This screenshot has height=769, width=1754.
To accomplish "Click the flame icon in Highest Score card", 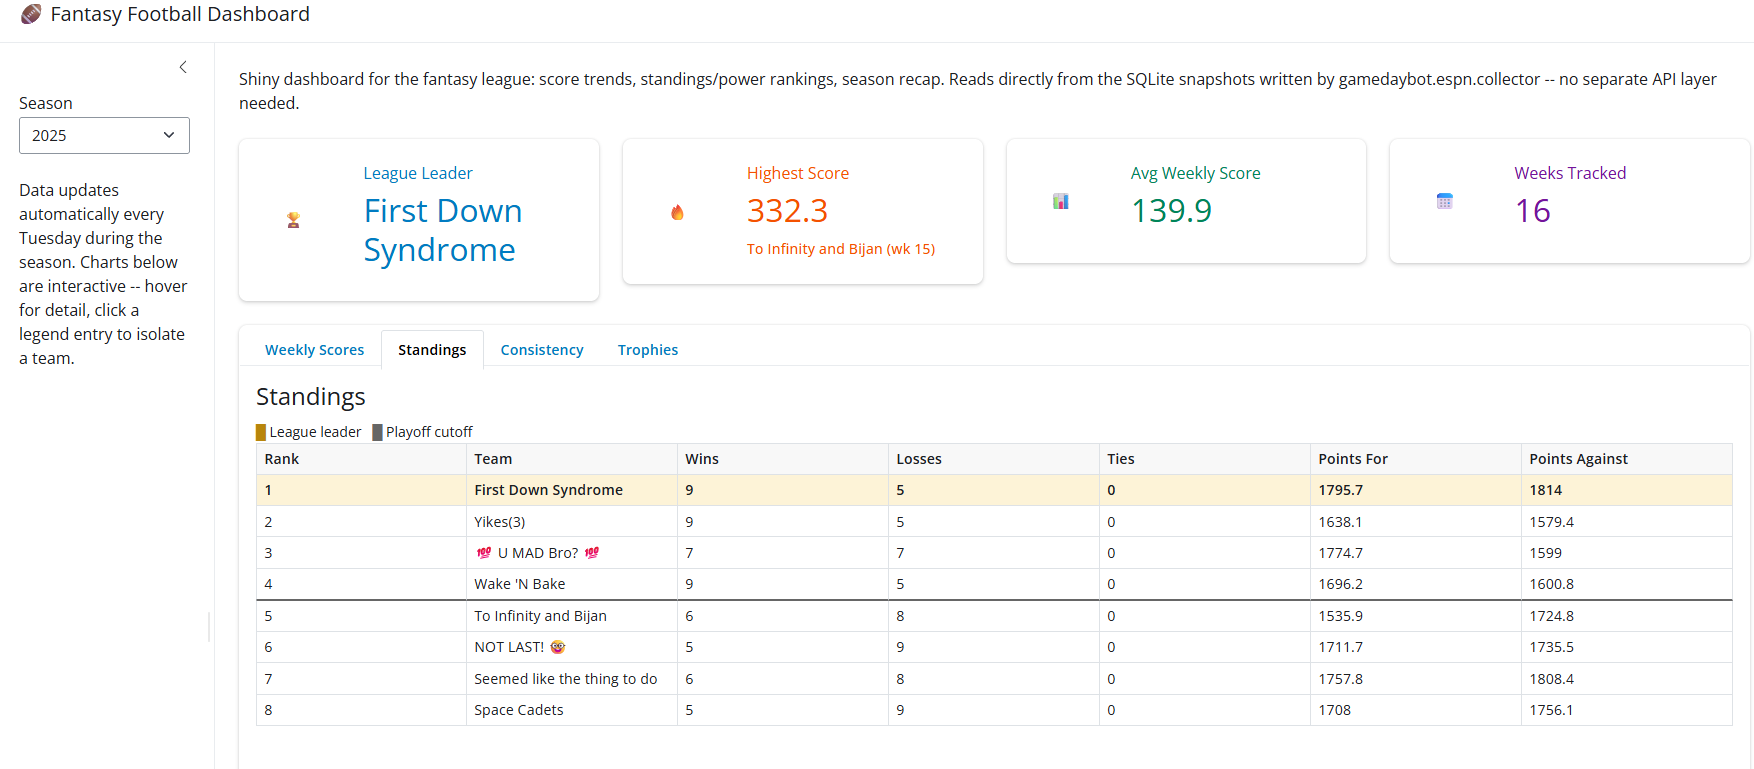I will [677, 212].
